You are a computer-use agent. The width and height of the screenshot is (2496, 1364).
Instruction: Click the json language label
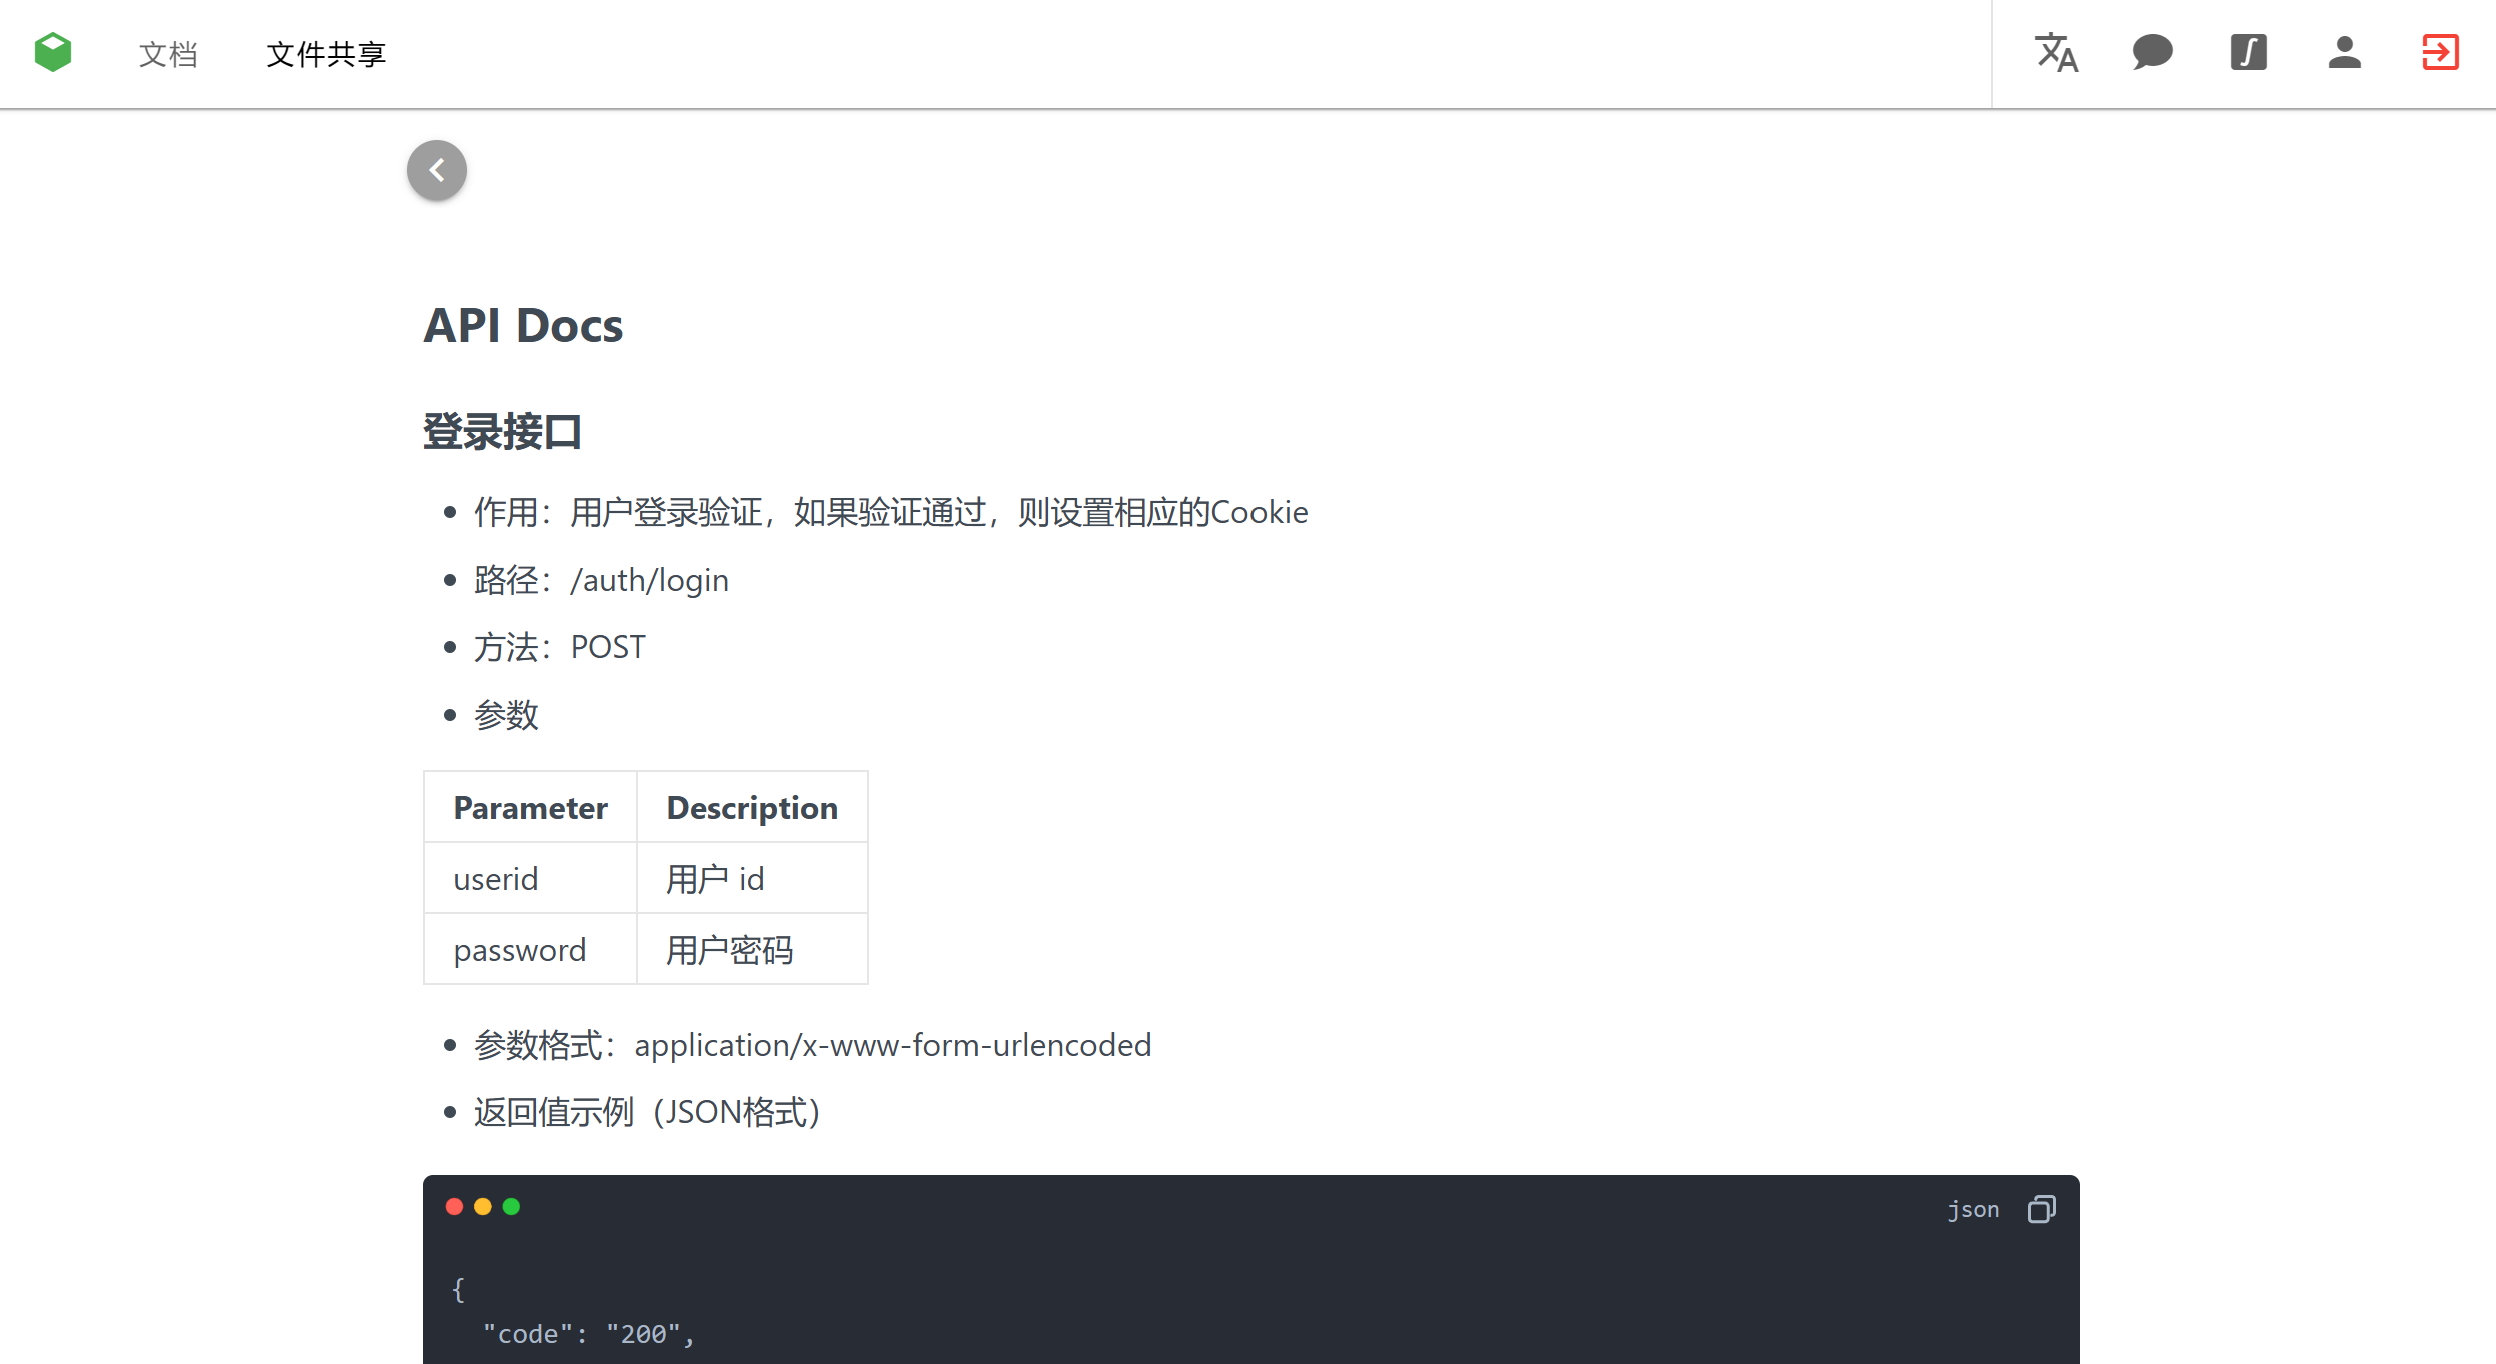(1973, 1209)
